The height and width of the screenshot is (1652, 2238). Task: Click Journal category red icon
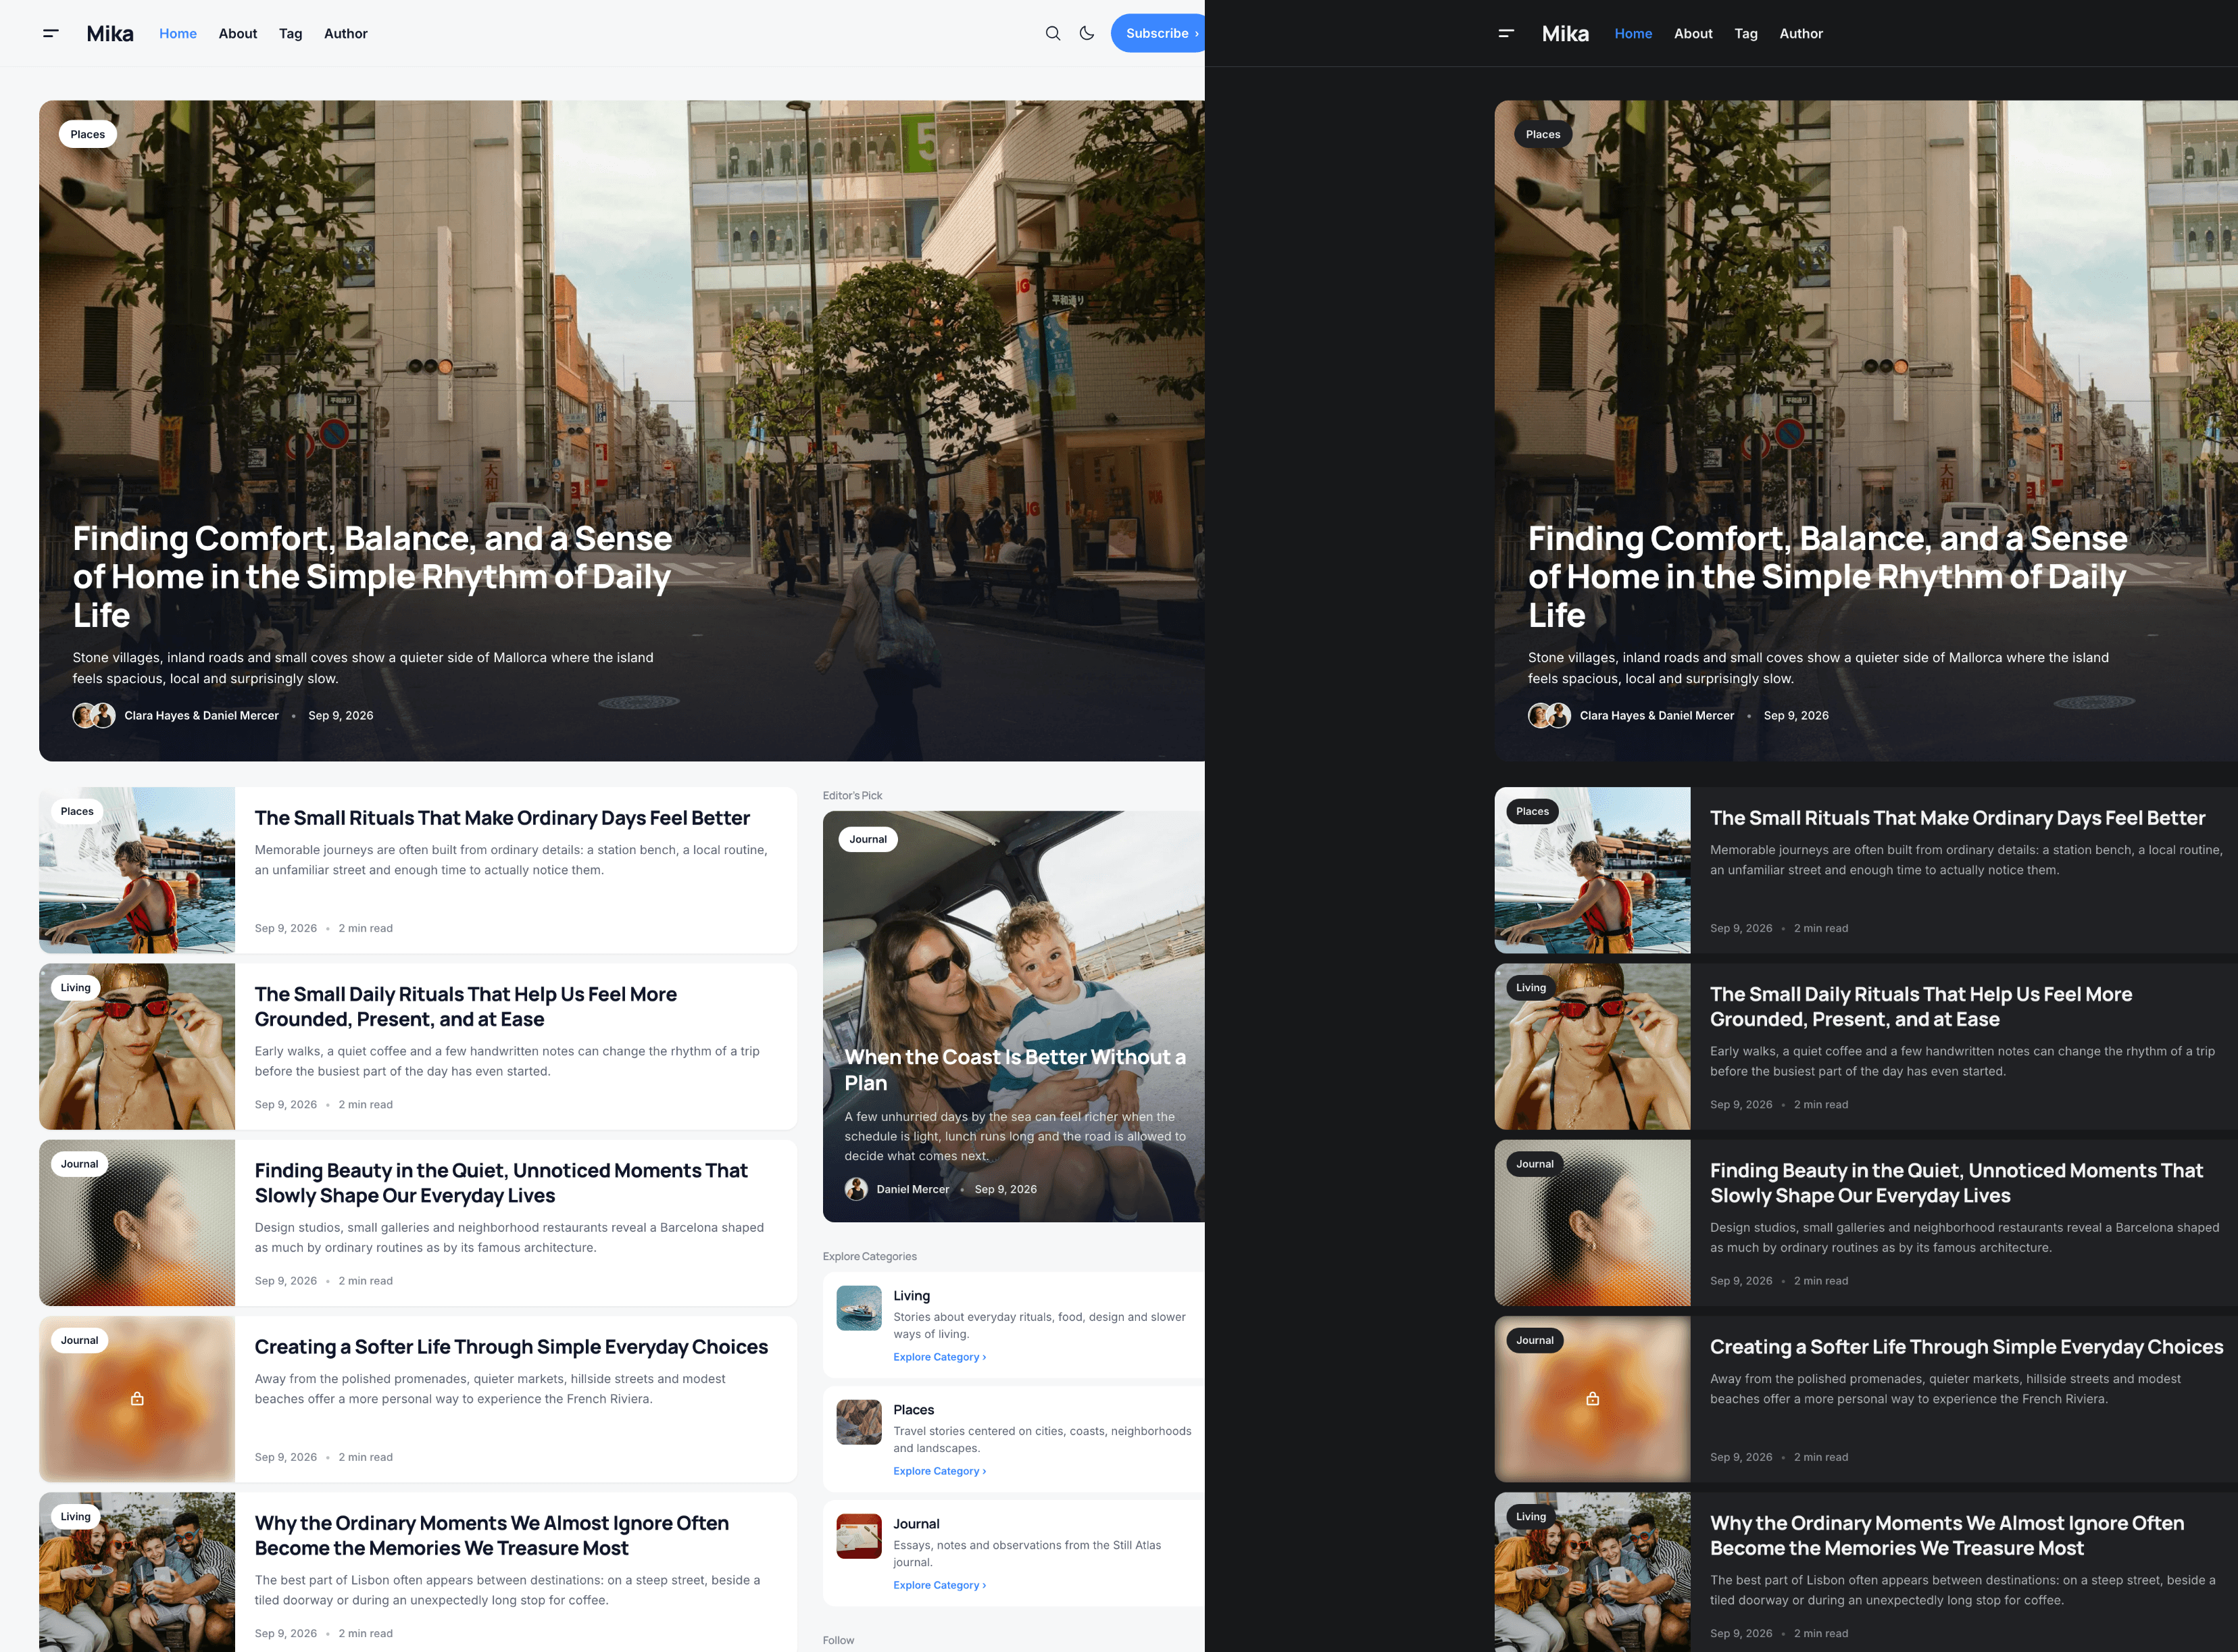pyautogui.click(x=859, y=1535)
